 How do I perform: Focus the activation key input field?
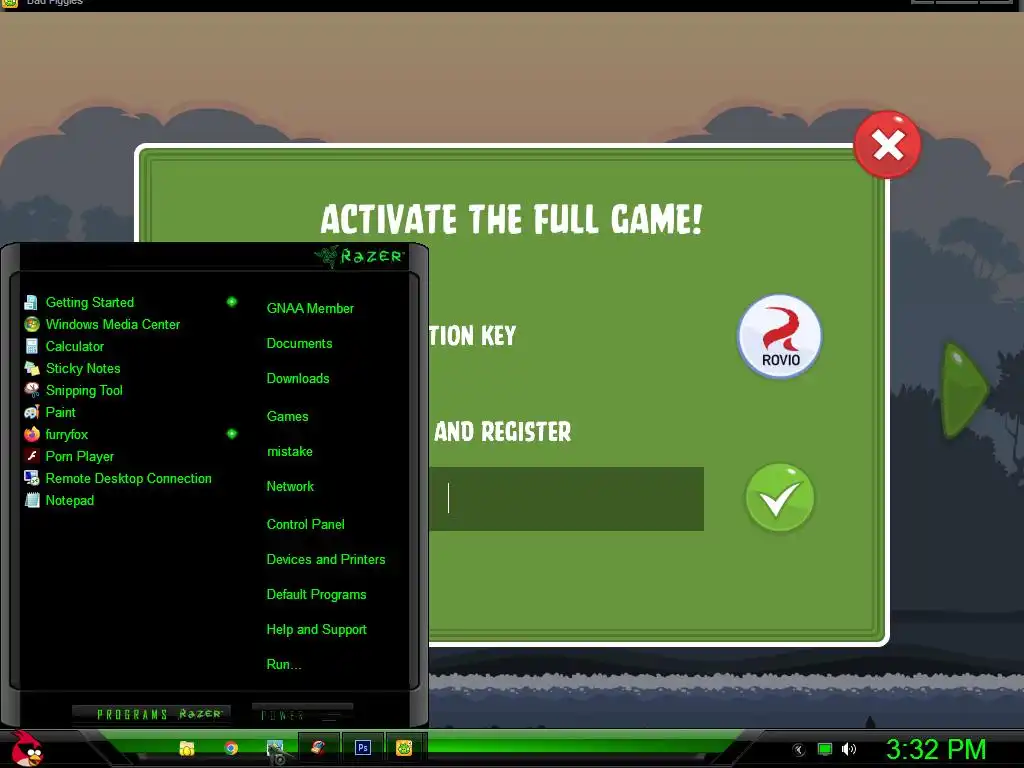point(566,499)
